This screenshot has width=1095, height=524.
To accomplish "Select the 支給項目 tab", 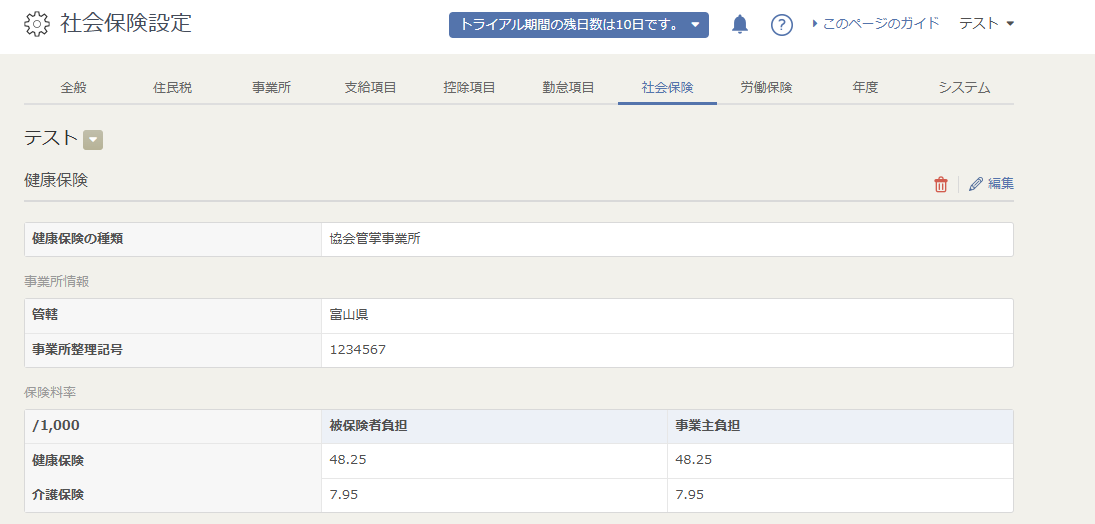I will click(371, 88).
